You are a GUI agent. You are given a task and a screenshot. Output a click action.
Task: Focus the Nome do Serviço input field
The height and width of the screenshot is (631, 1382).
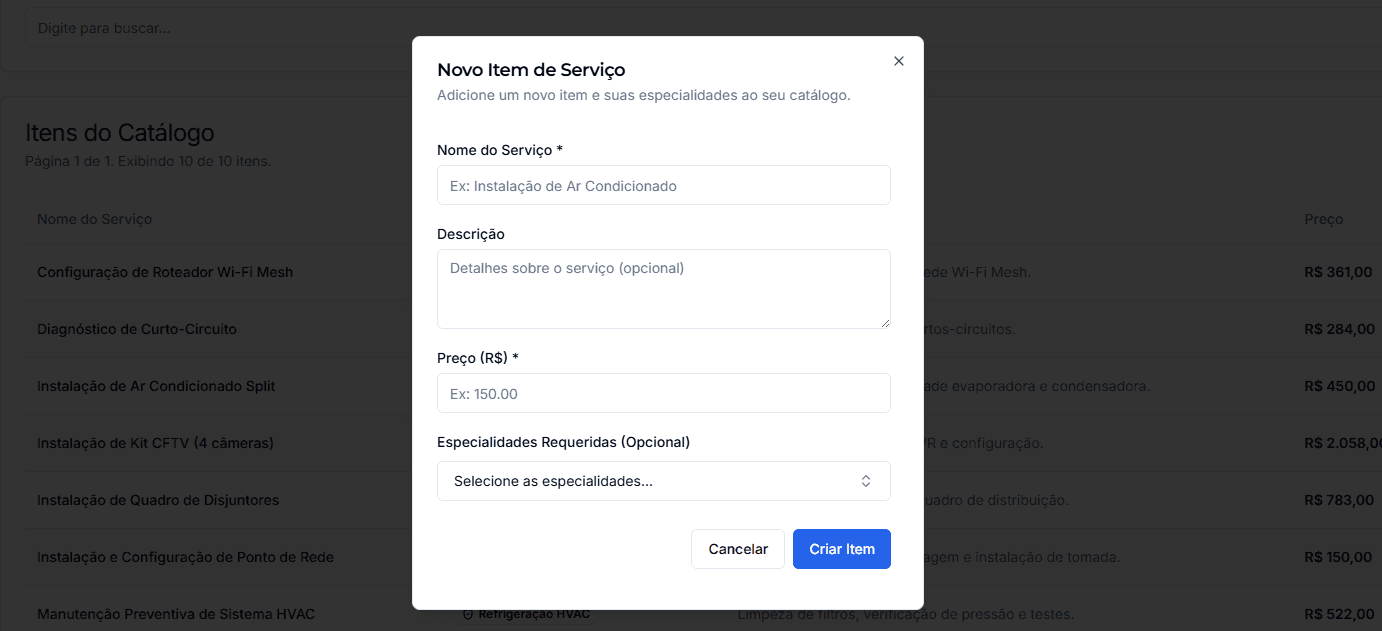click(x=663, y=185)
